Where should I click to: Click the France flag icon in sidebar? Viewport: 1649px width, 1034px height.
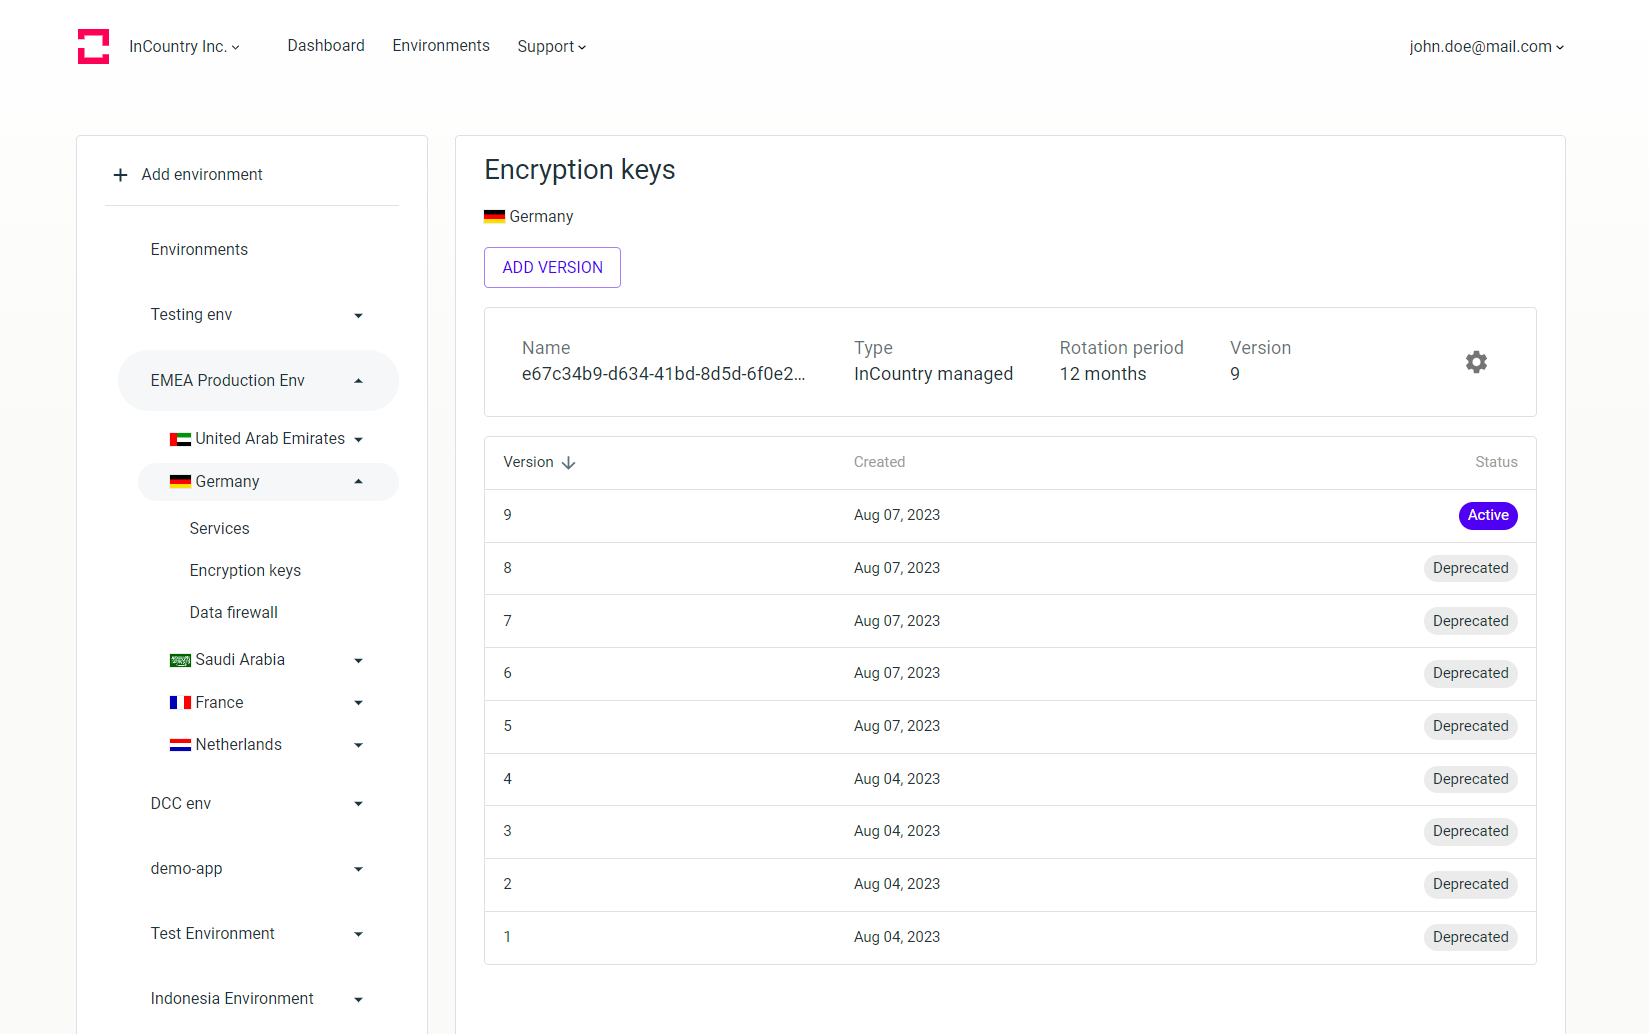pyautogui.click(x=181, y=702)
